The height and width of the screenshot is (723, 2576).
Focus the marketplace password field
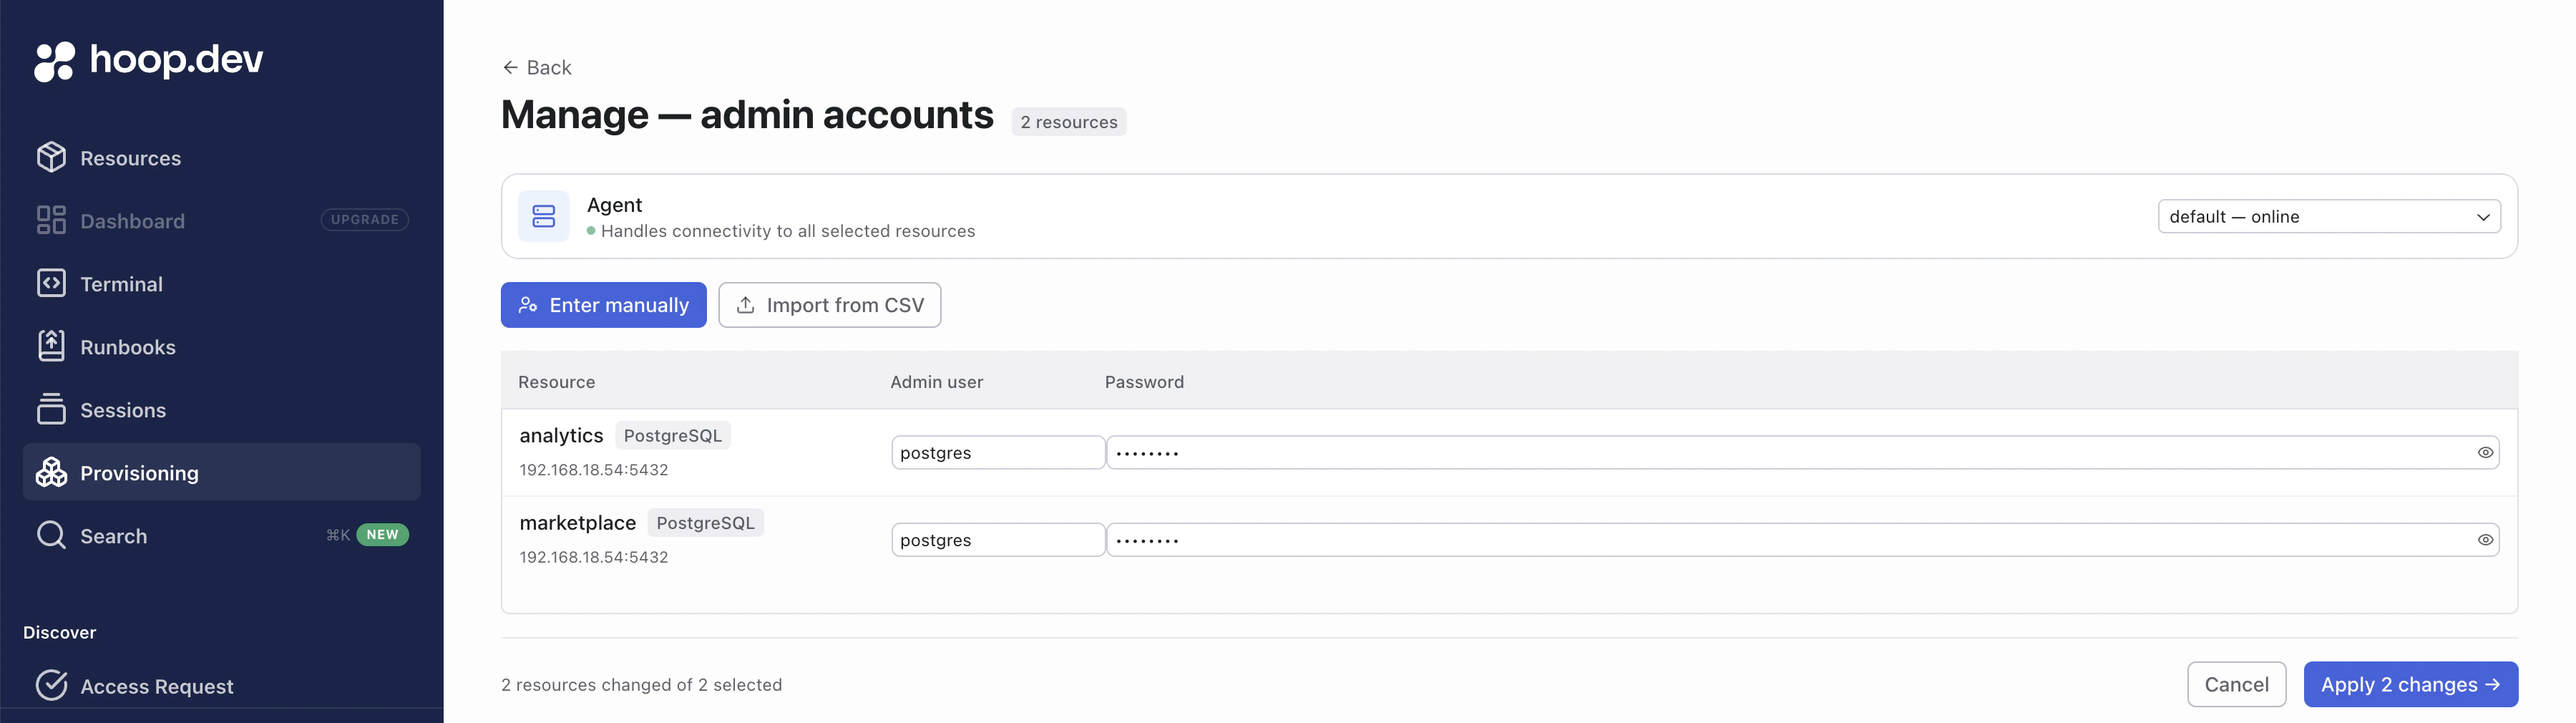(1802, 540)
